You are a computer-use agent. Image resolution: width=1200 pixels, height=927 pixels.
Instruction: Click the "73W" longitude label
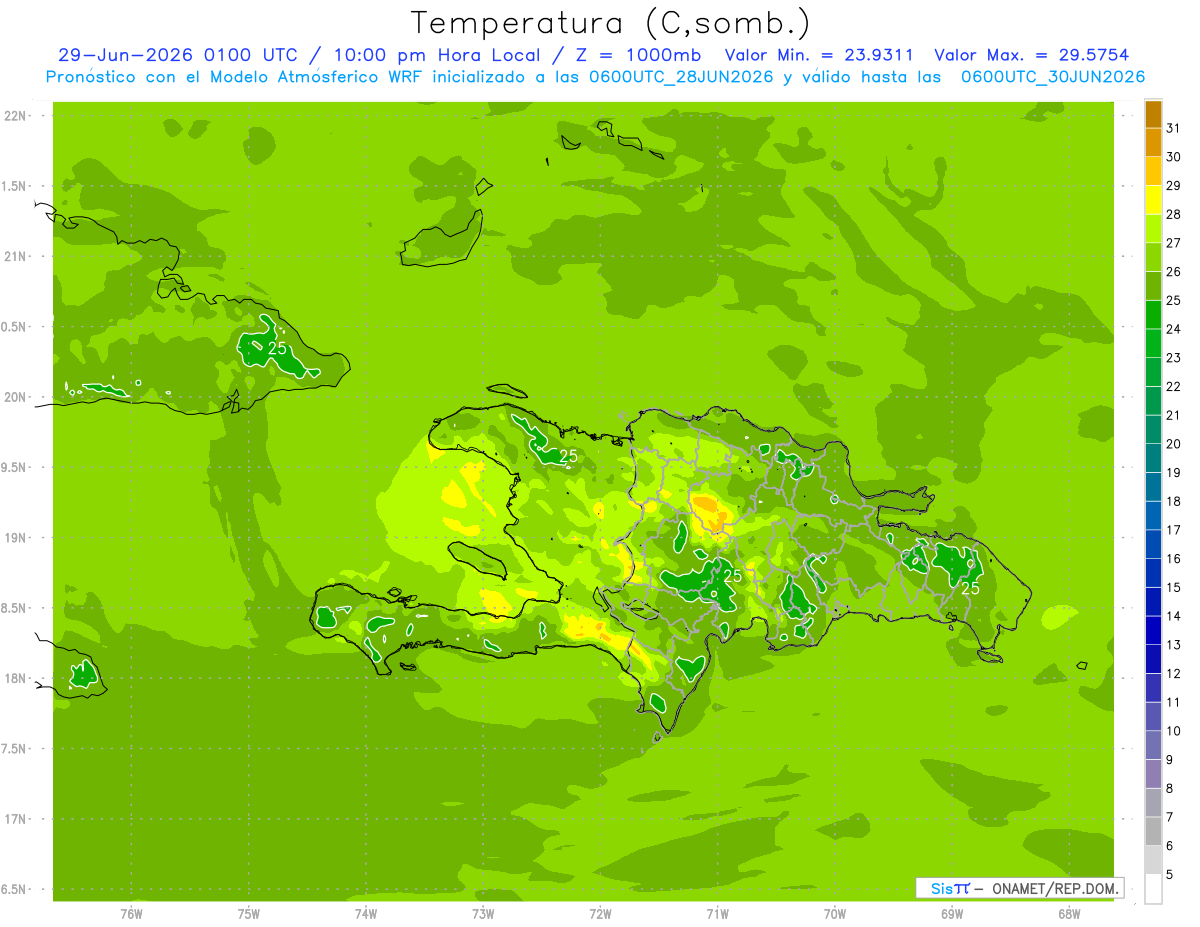coord(483,913)
